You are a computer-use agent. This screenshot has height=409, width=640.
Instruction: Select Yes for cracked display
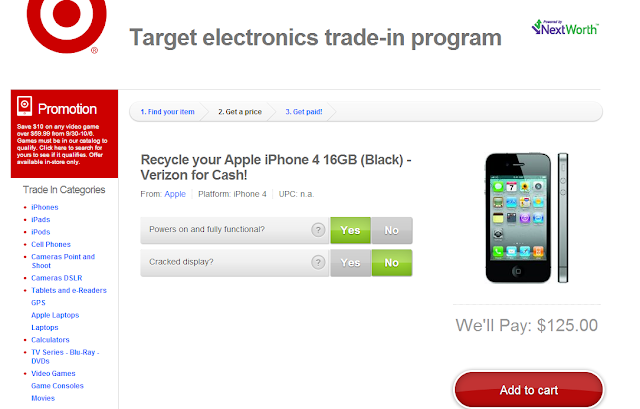[x=351, y=263]
